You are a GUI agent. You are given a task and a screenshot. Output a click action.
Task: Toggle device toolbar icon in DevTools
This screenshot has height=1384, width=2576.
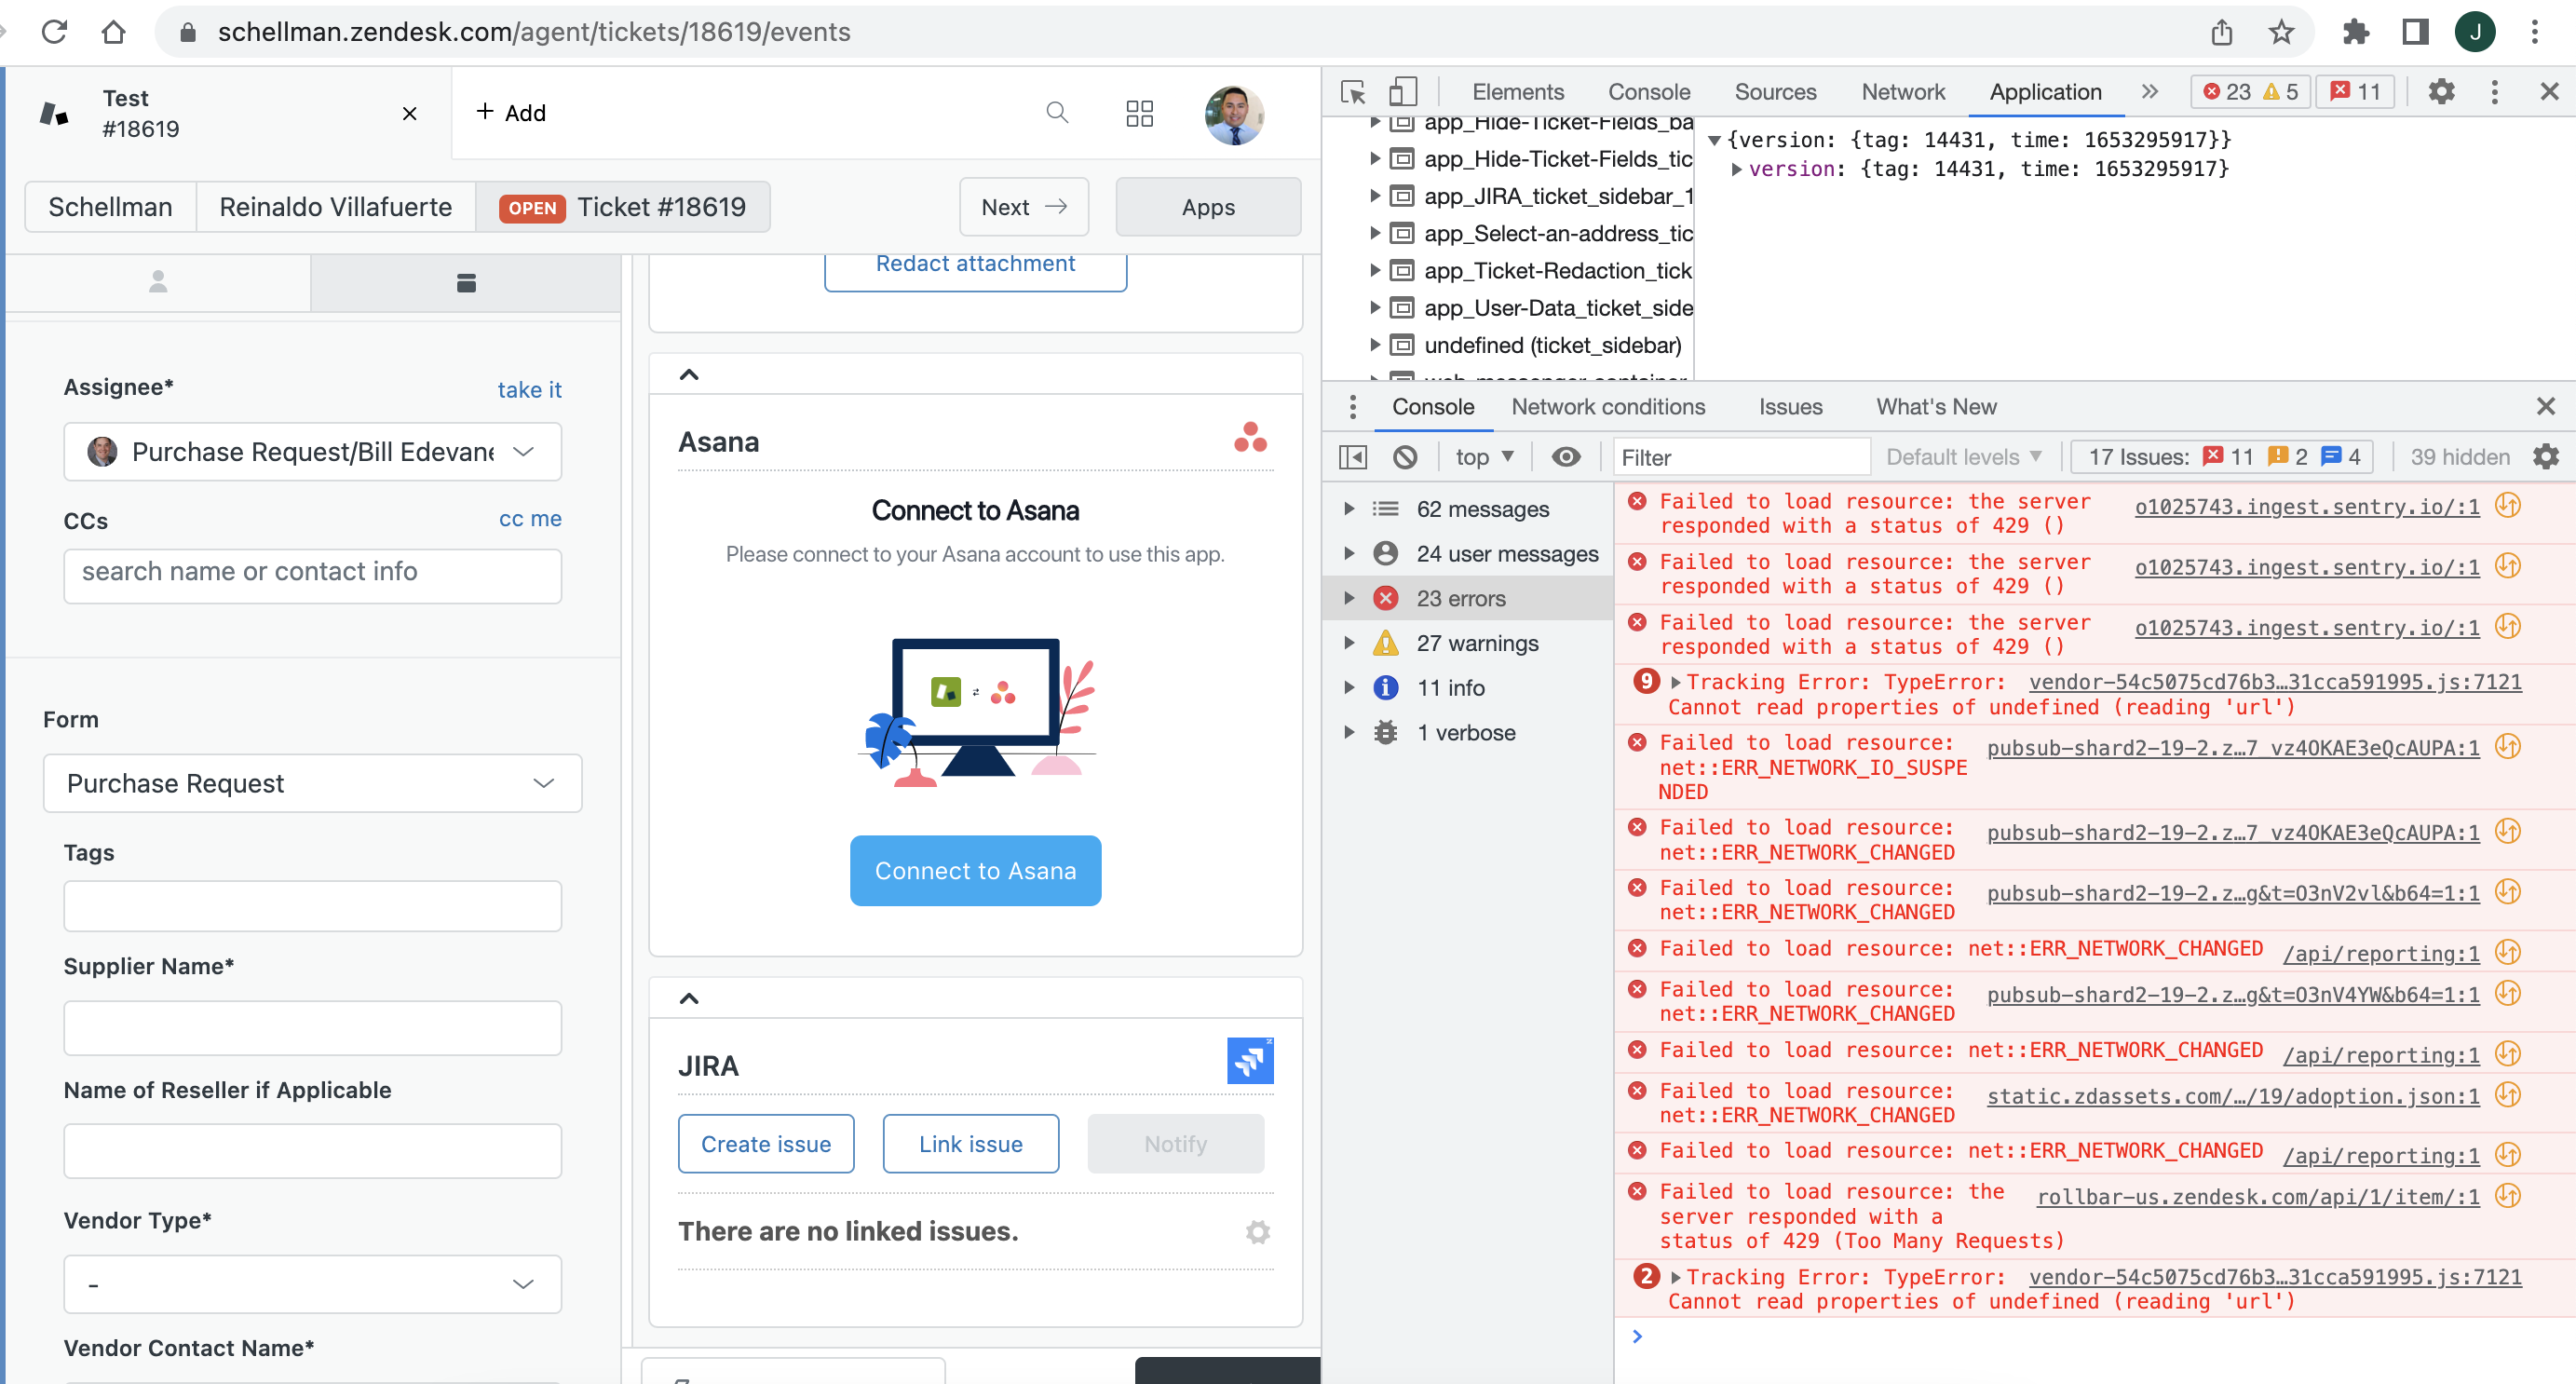(1403, 92)
